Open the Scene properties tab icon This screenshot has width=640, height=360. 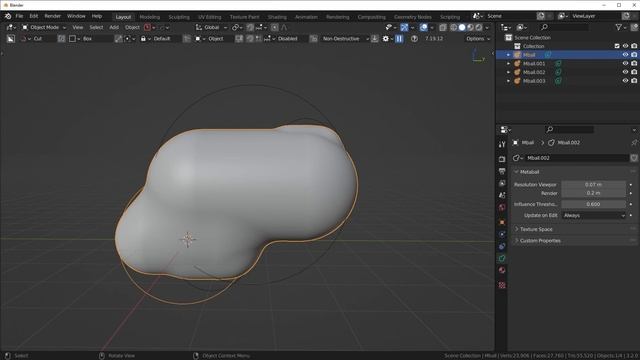coord(502,196)
